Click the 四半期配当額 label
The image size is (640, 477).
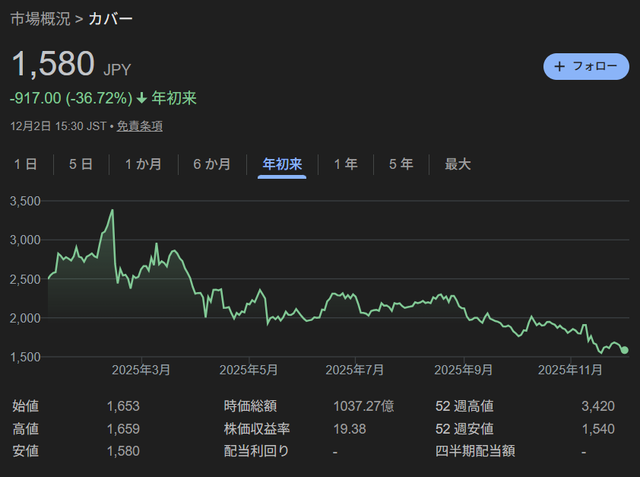(x=475, y=451)
